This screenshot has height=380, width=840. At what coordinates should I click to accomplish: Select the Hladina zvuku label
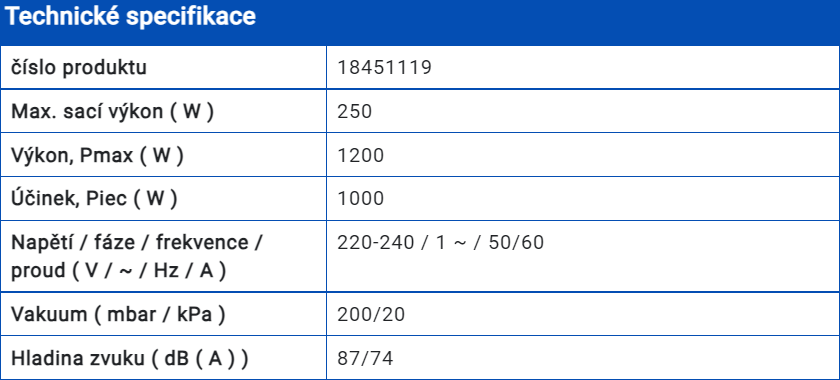(130, 359)
